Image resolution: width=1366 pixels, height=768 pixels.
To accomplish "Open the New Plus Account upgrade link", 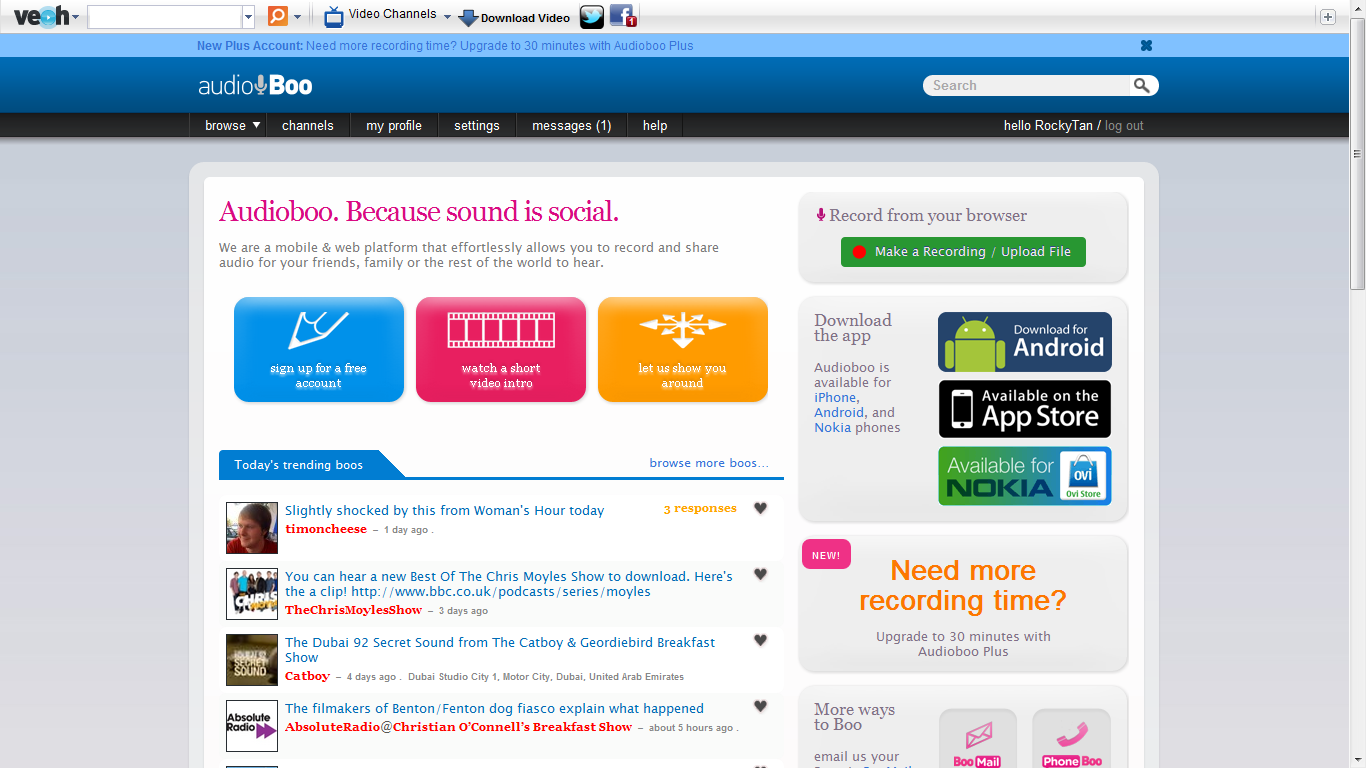I will coord(445,45).
